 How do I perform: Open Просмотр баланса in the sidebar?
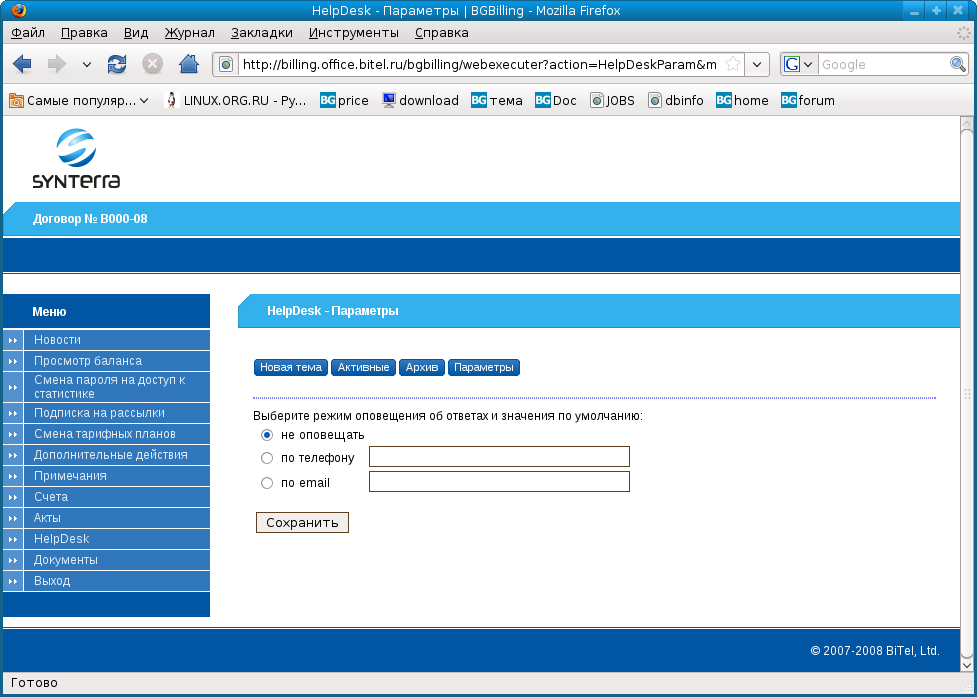pyautogui.click(x=88, y=361)
